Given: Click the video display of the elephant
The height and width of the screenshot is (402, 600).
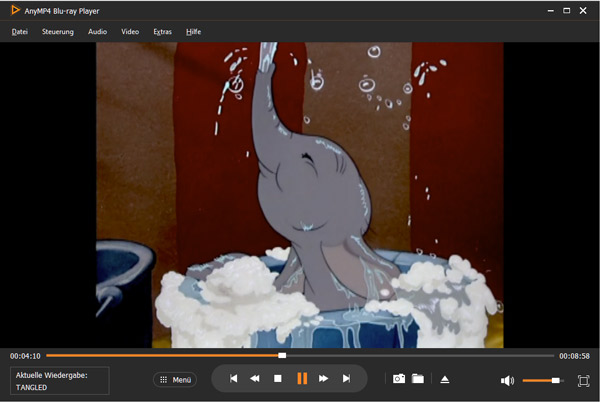Looking at the screenshot, I should click(300, 195).
